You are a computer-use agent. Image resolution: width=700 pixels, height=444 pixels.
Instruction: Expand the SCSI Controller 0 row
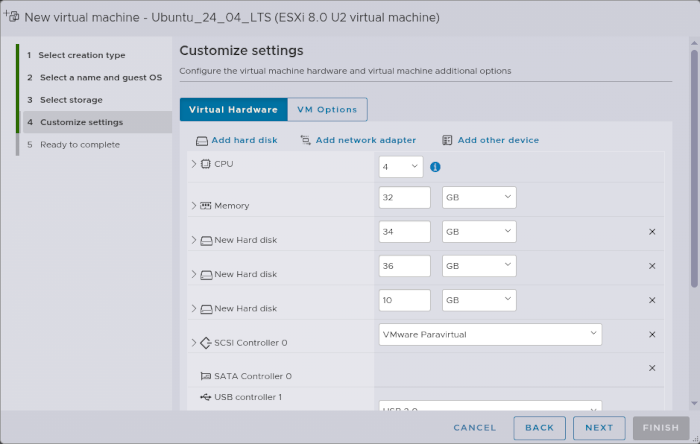(x=194, y=343)
